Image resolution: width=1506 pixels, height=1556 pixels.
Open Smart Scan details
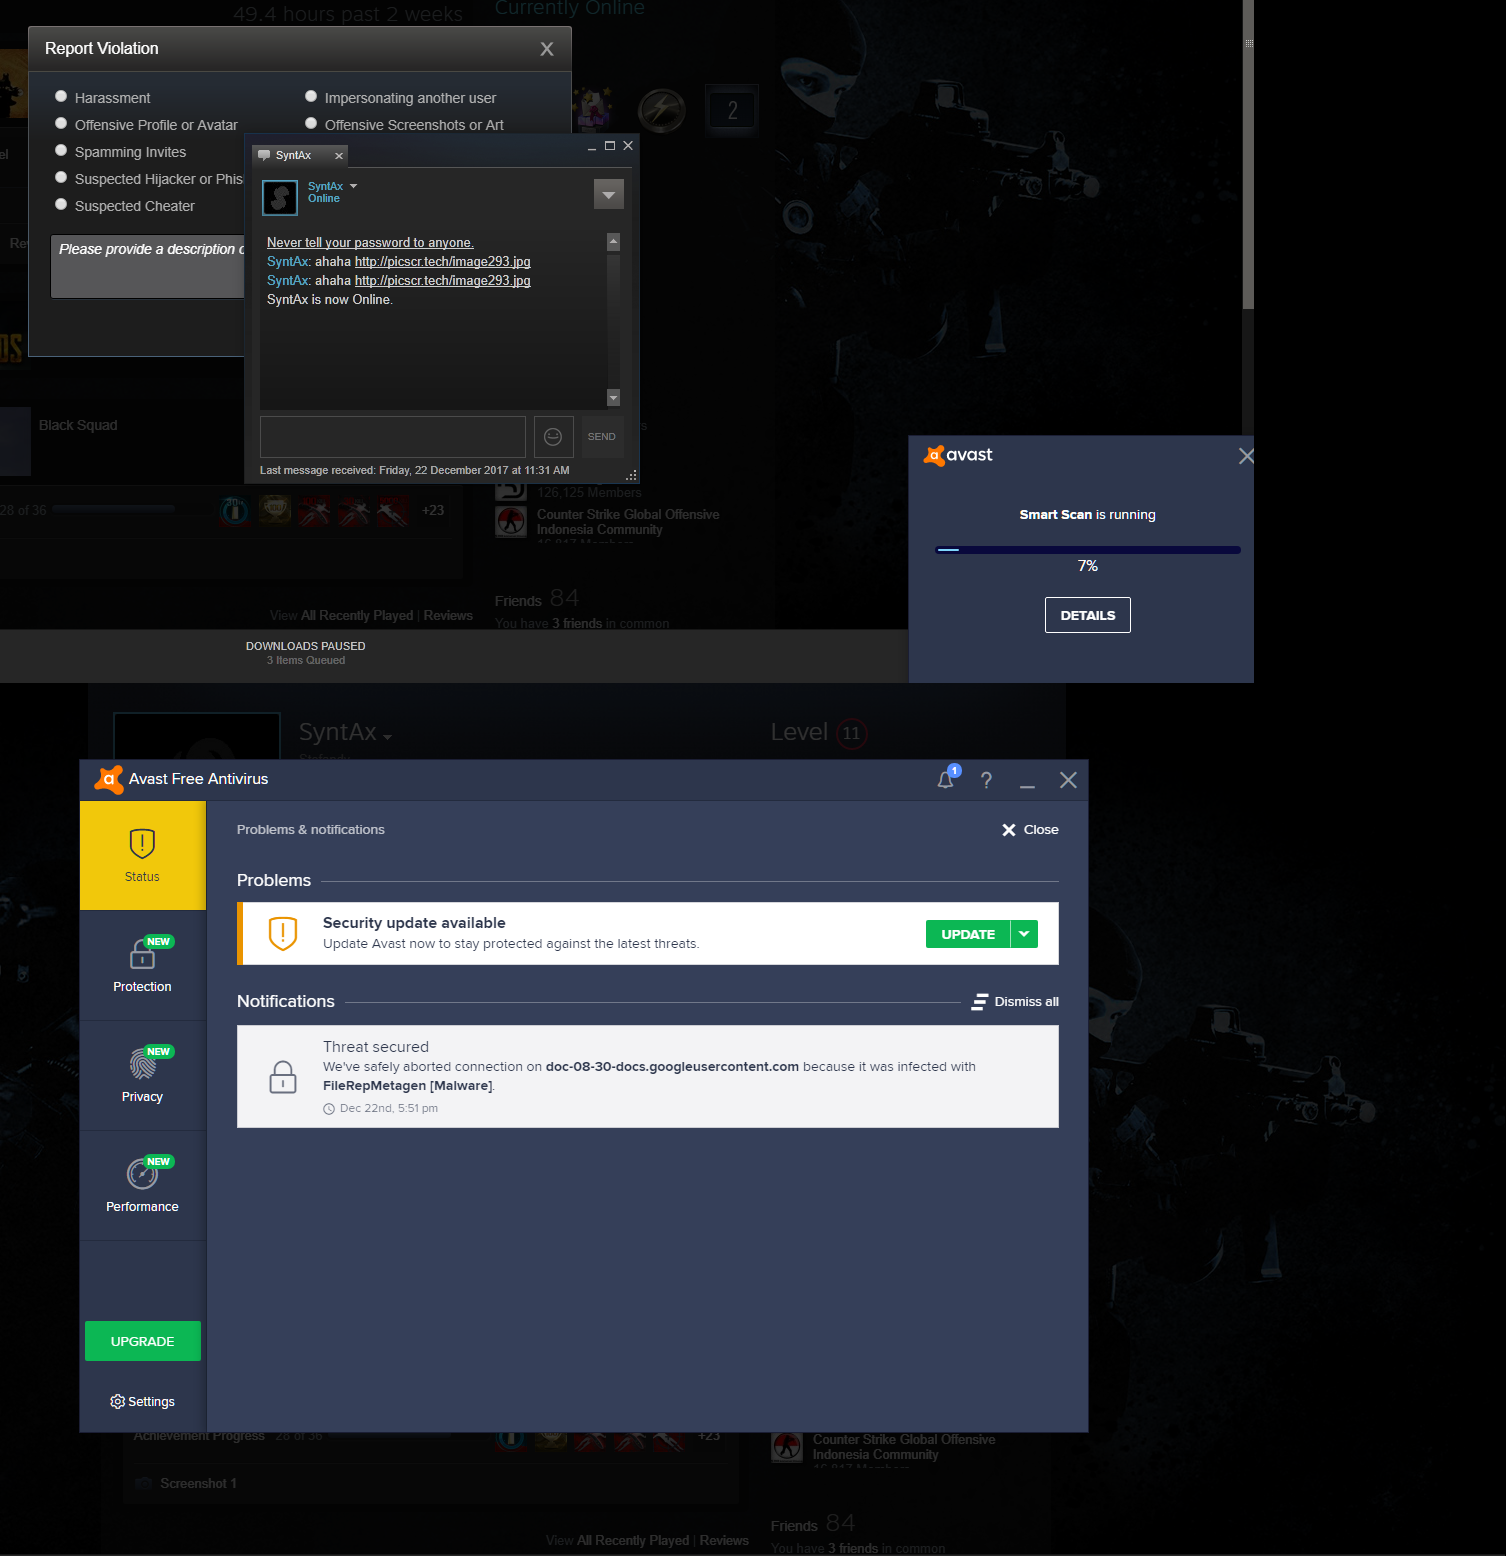[1088, 615]
